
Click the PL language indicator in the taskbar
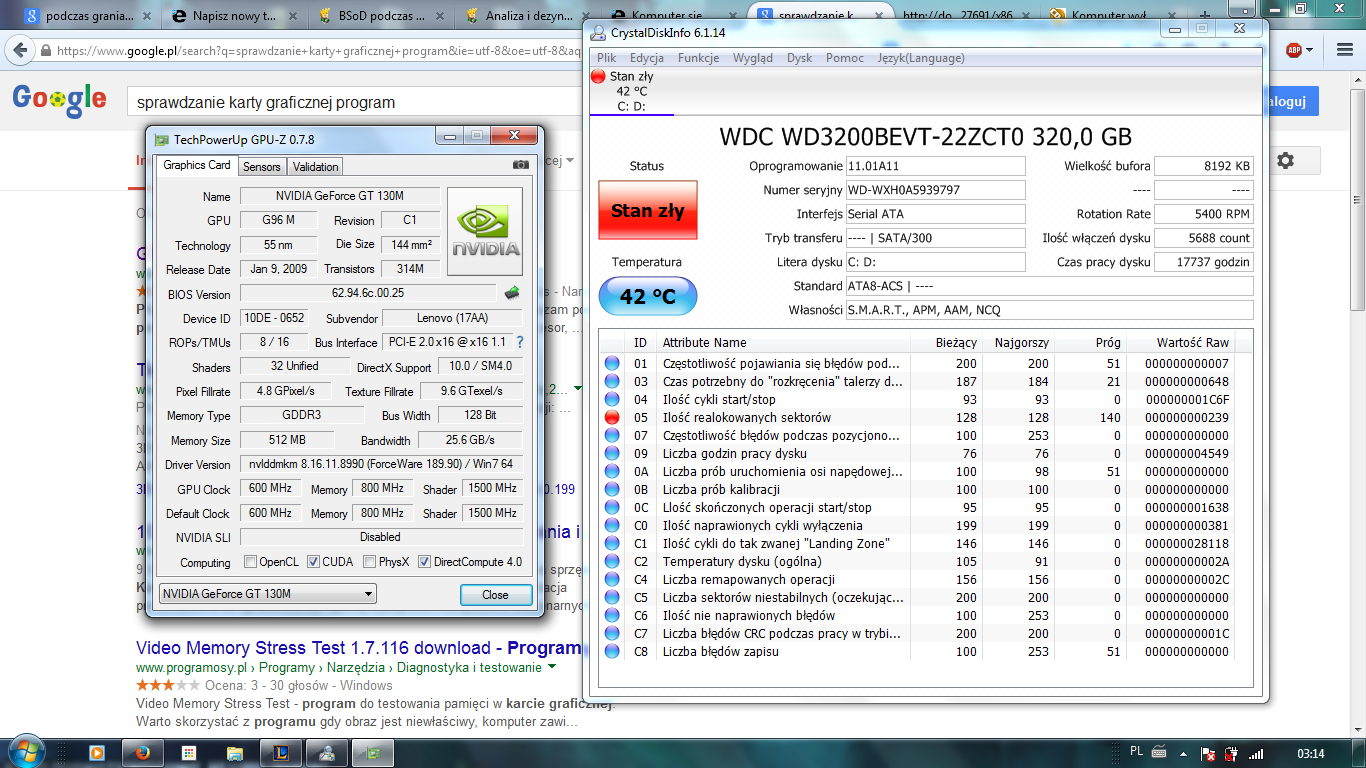click(x=1136, y=751)
